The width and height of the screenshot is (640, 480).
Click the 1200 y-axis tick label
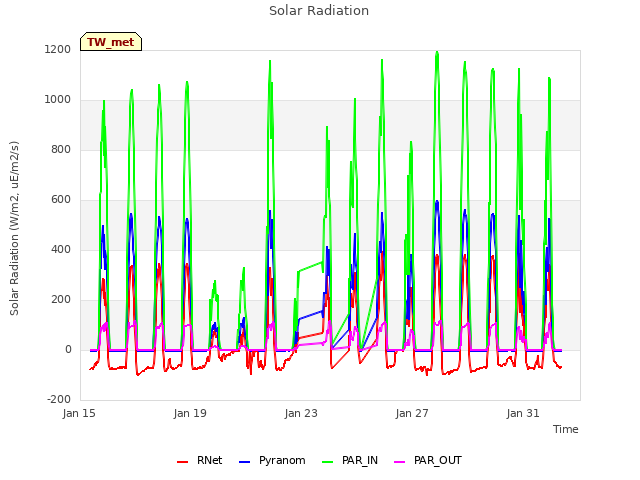coord(58,50)
